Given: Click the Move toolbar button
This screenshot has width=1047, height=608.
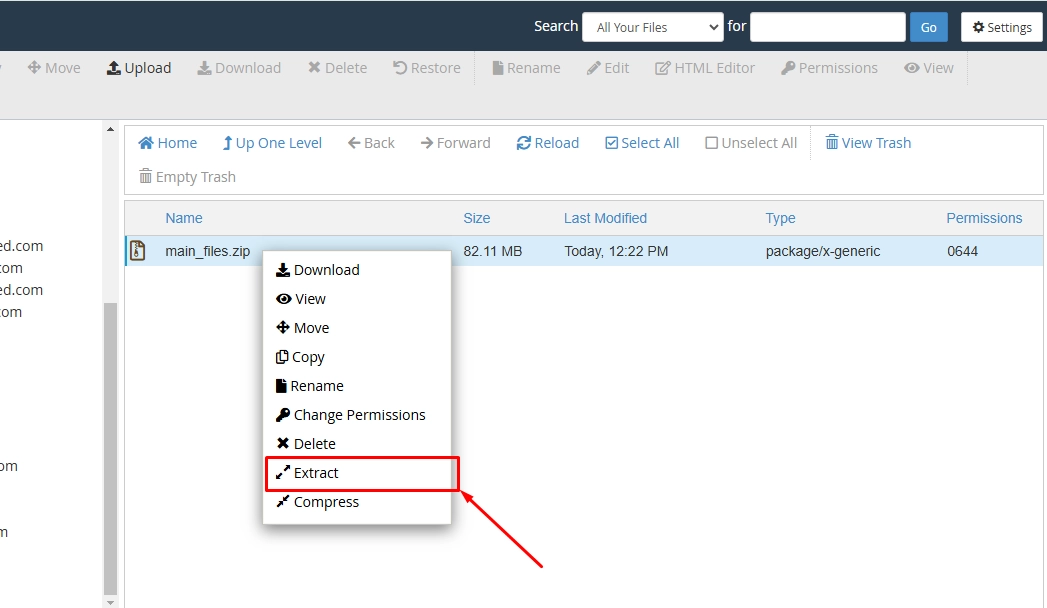Looking at the screenshot, I should point(53,68).
